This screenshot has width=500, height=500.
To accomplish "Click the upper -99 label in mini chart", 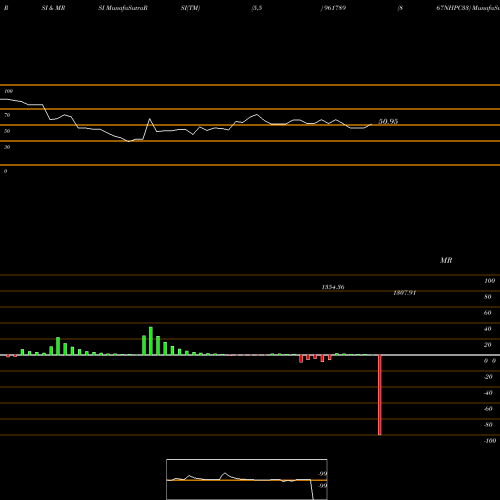I will point(322,474).
